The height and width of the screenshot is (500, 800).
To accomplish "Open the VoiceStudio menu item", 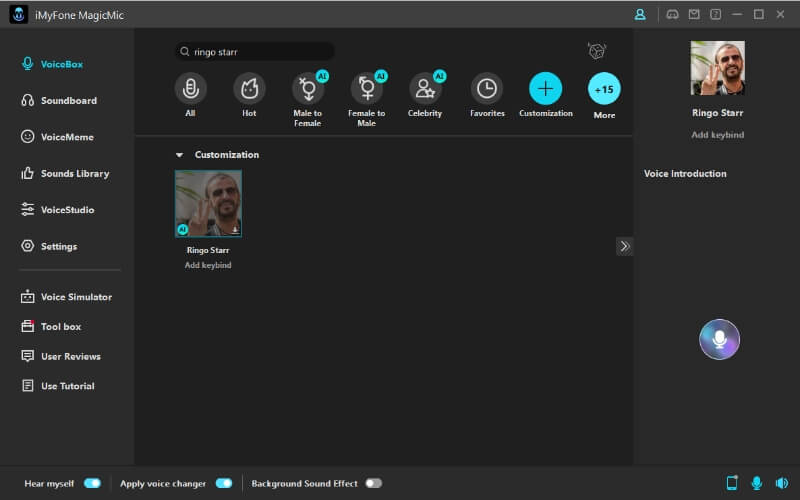I will [x=57, y=210].
